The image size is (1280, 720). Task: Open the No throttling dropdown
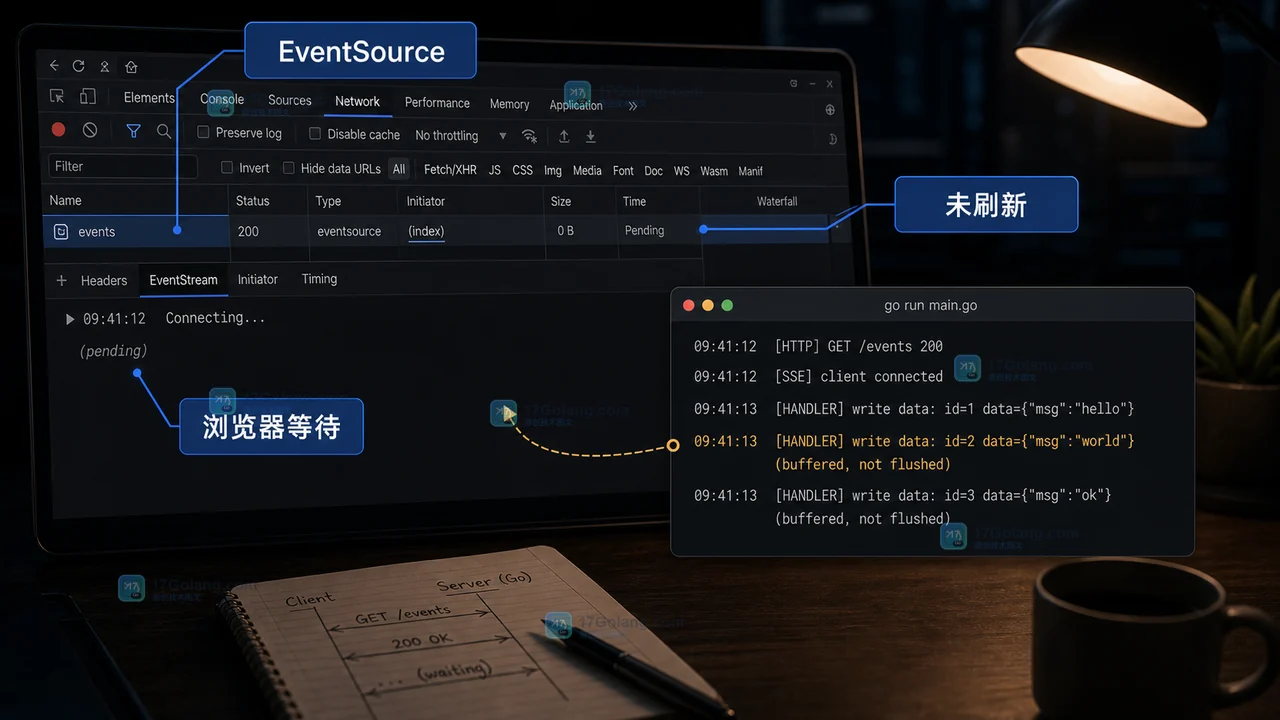[x=461, y=135]
